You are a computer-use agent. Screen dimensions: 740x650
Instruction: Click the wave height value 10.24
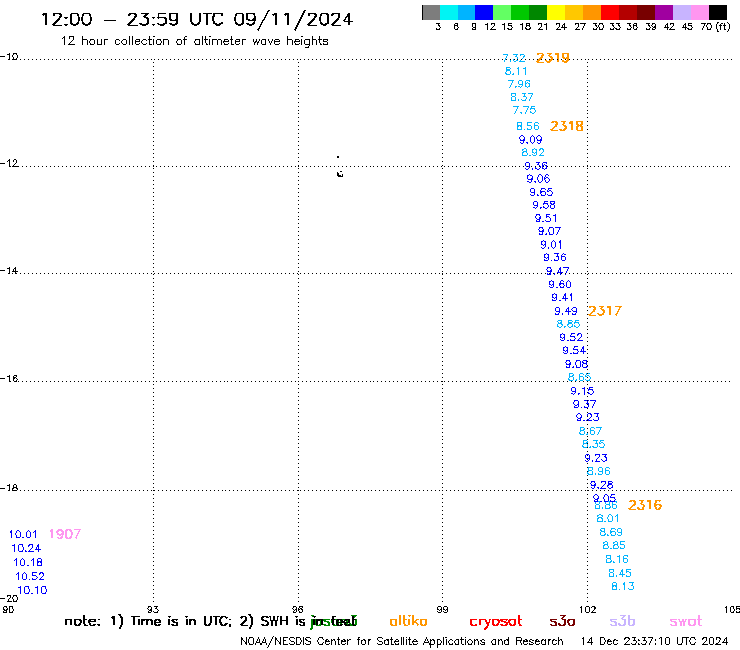click(x=26, y=549)
